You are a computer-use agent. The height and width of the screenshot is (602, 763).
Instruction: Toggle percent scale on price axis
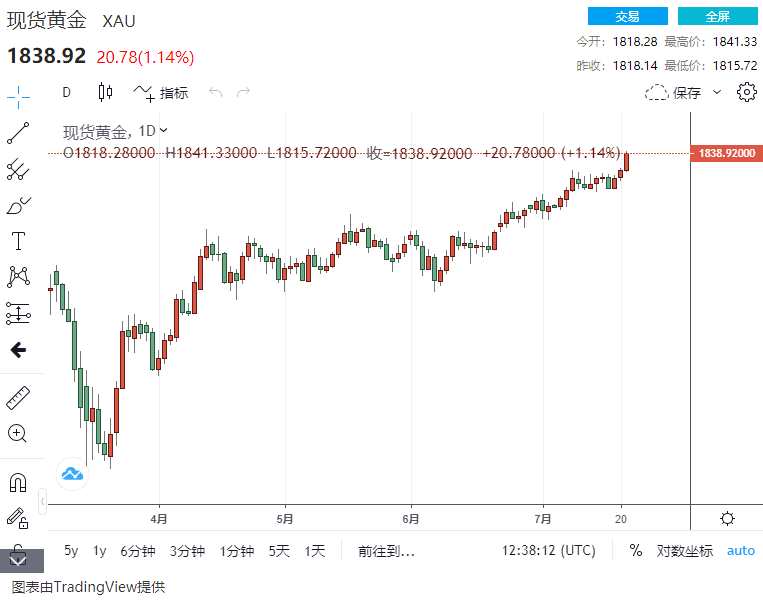pyautogui.click(x=636, y=550)
